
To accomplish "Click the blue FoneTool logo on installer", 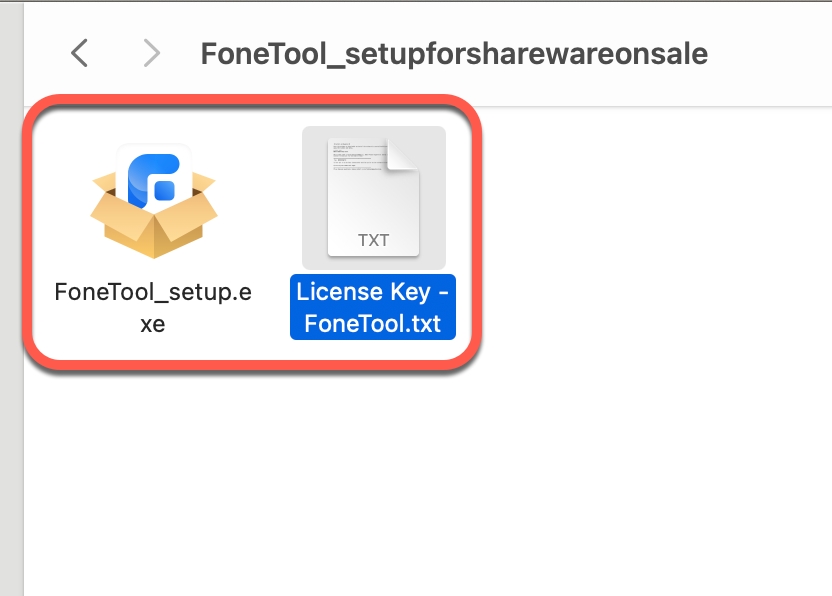I will click(x=155, y=177).
